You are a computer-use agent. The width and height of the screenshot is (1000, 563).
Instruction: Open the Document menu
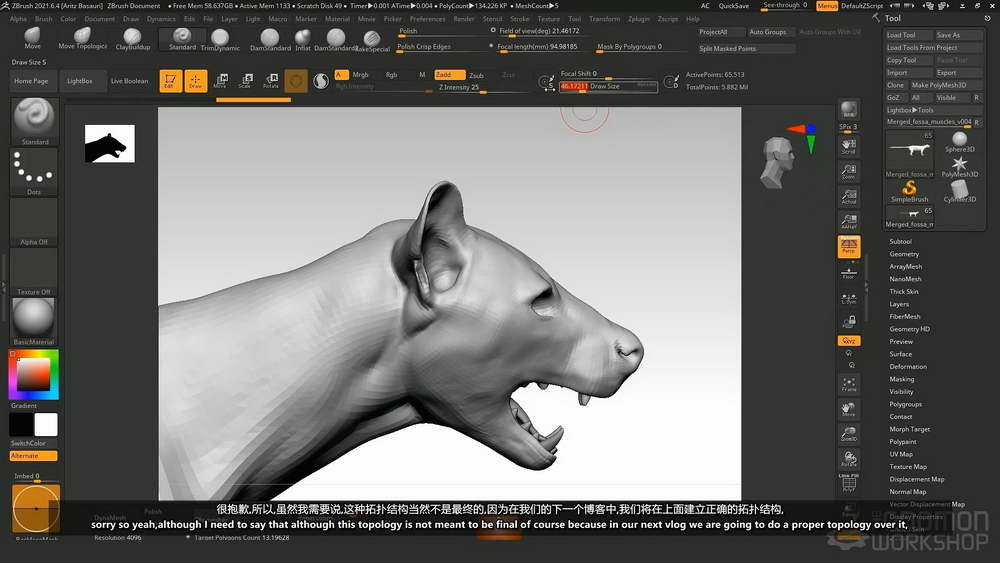(99, 18)
